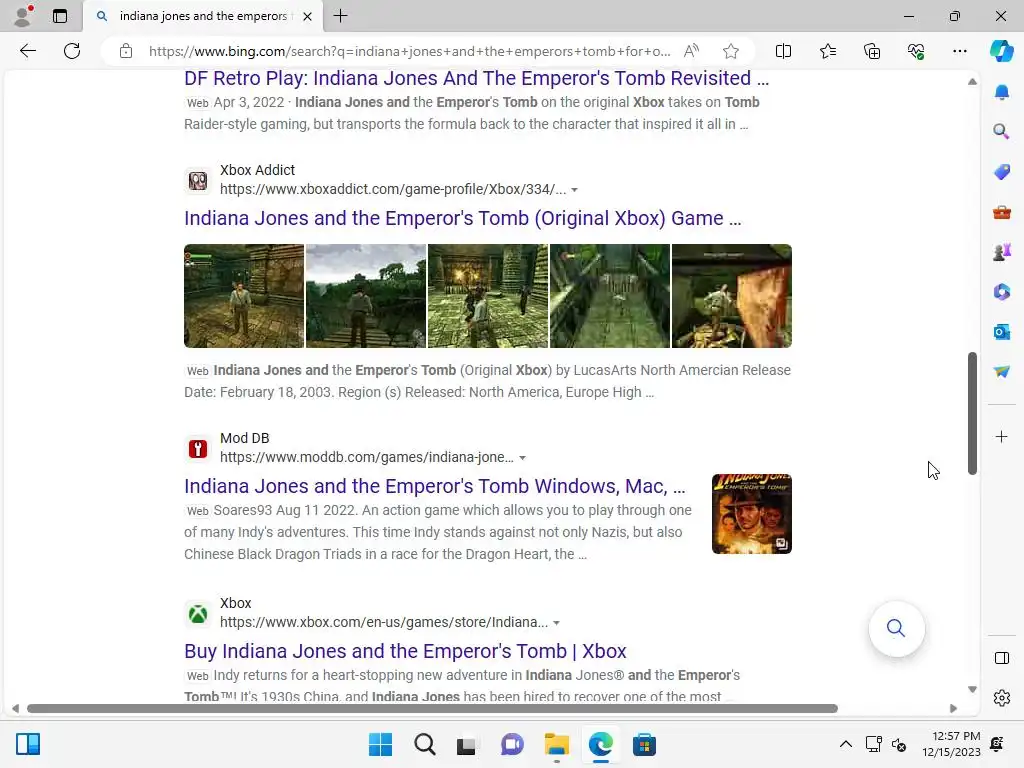Click floating visual search button
Screen dimensions: 1024x768
click(x=896, y=628)
